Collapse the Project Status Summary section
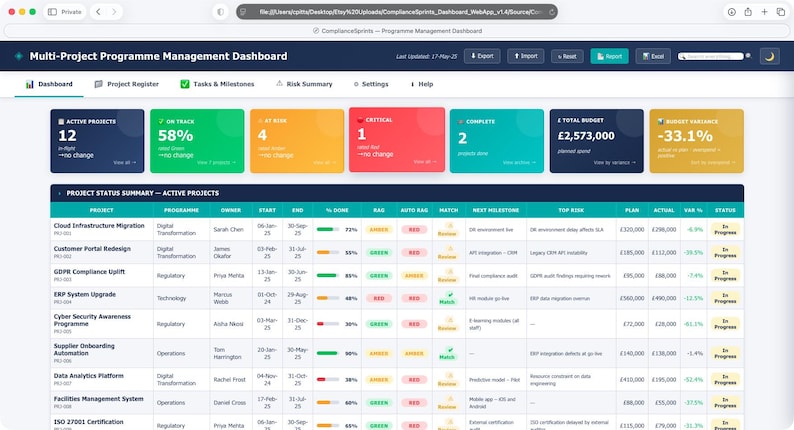 (x=59, y=193)
